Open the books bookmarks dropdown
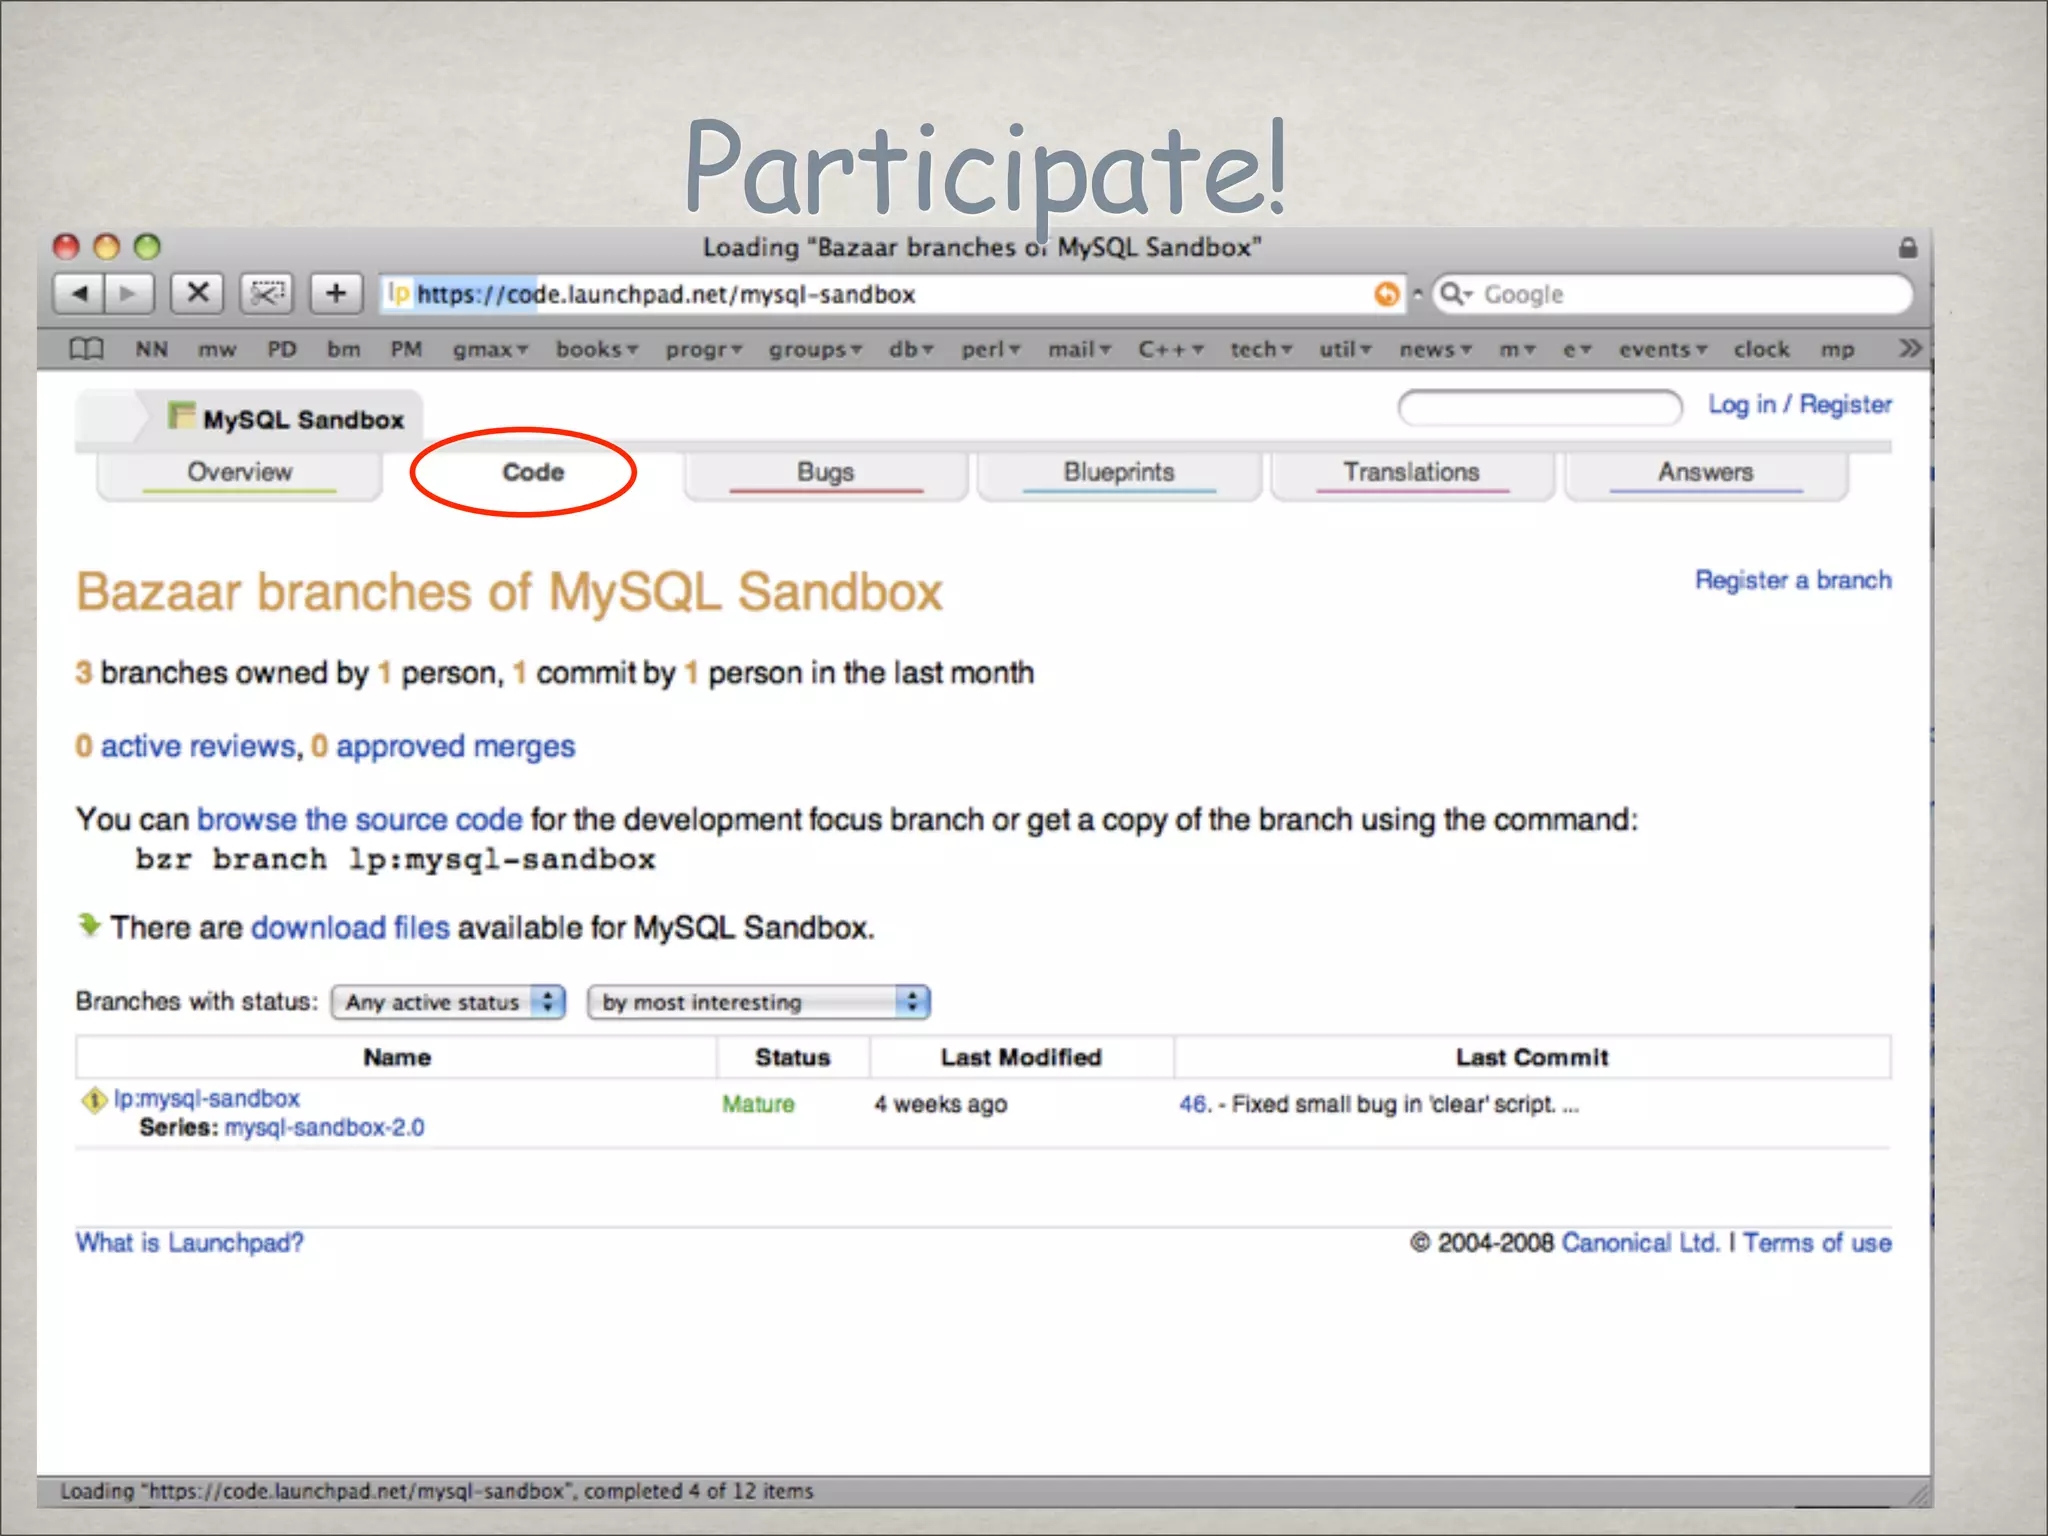This screenshot has width=2048, height=1536. tap(597, 349)
